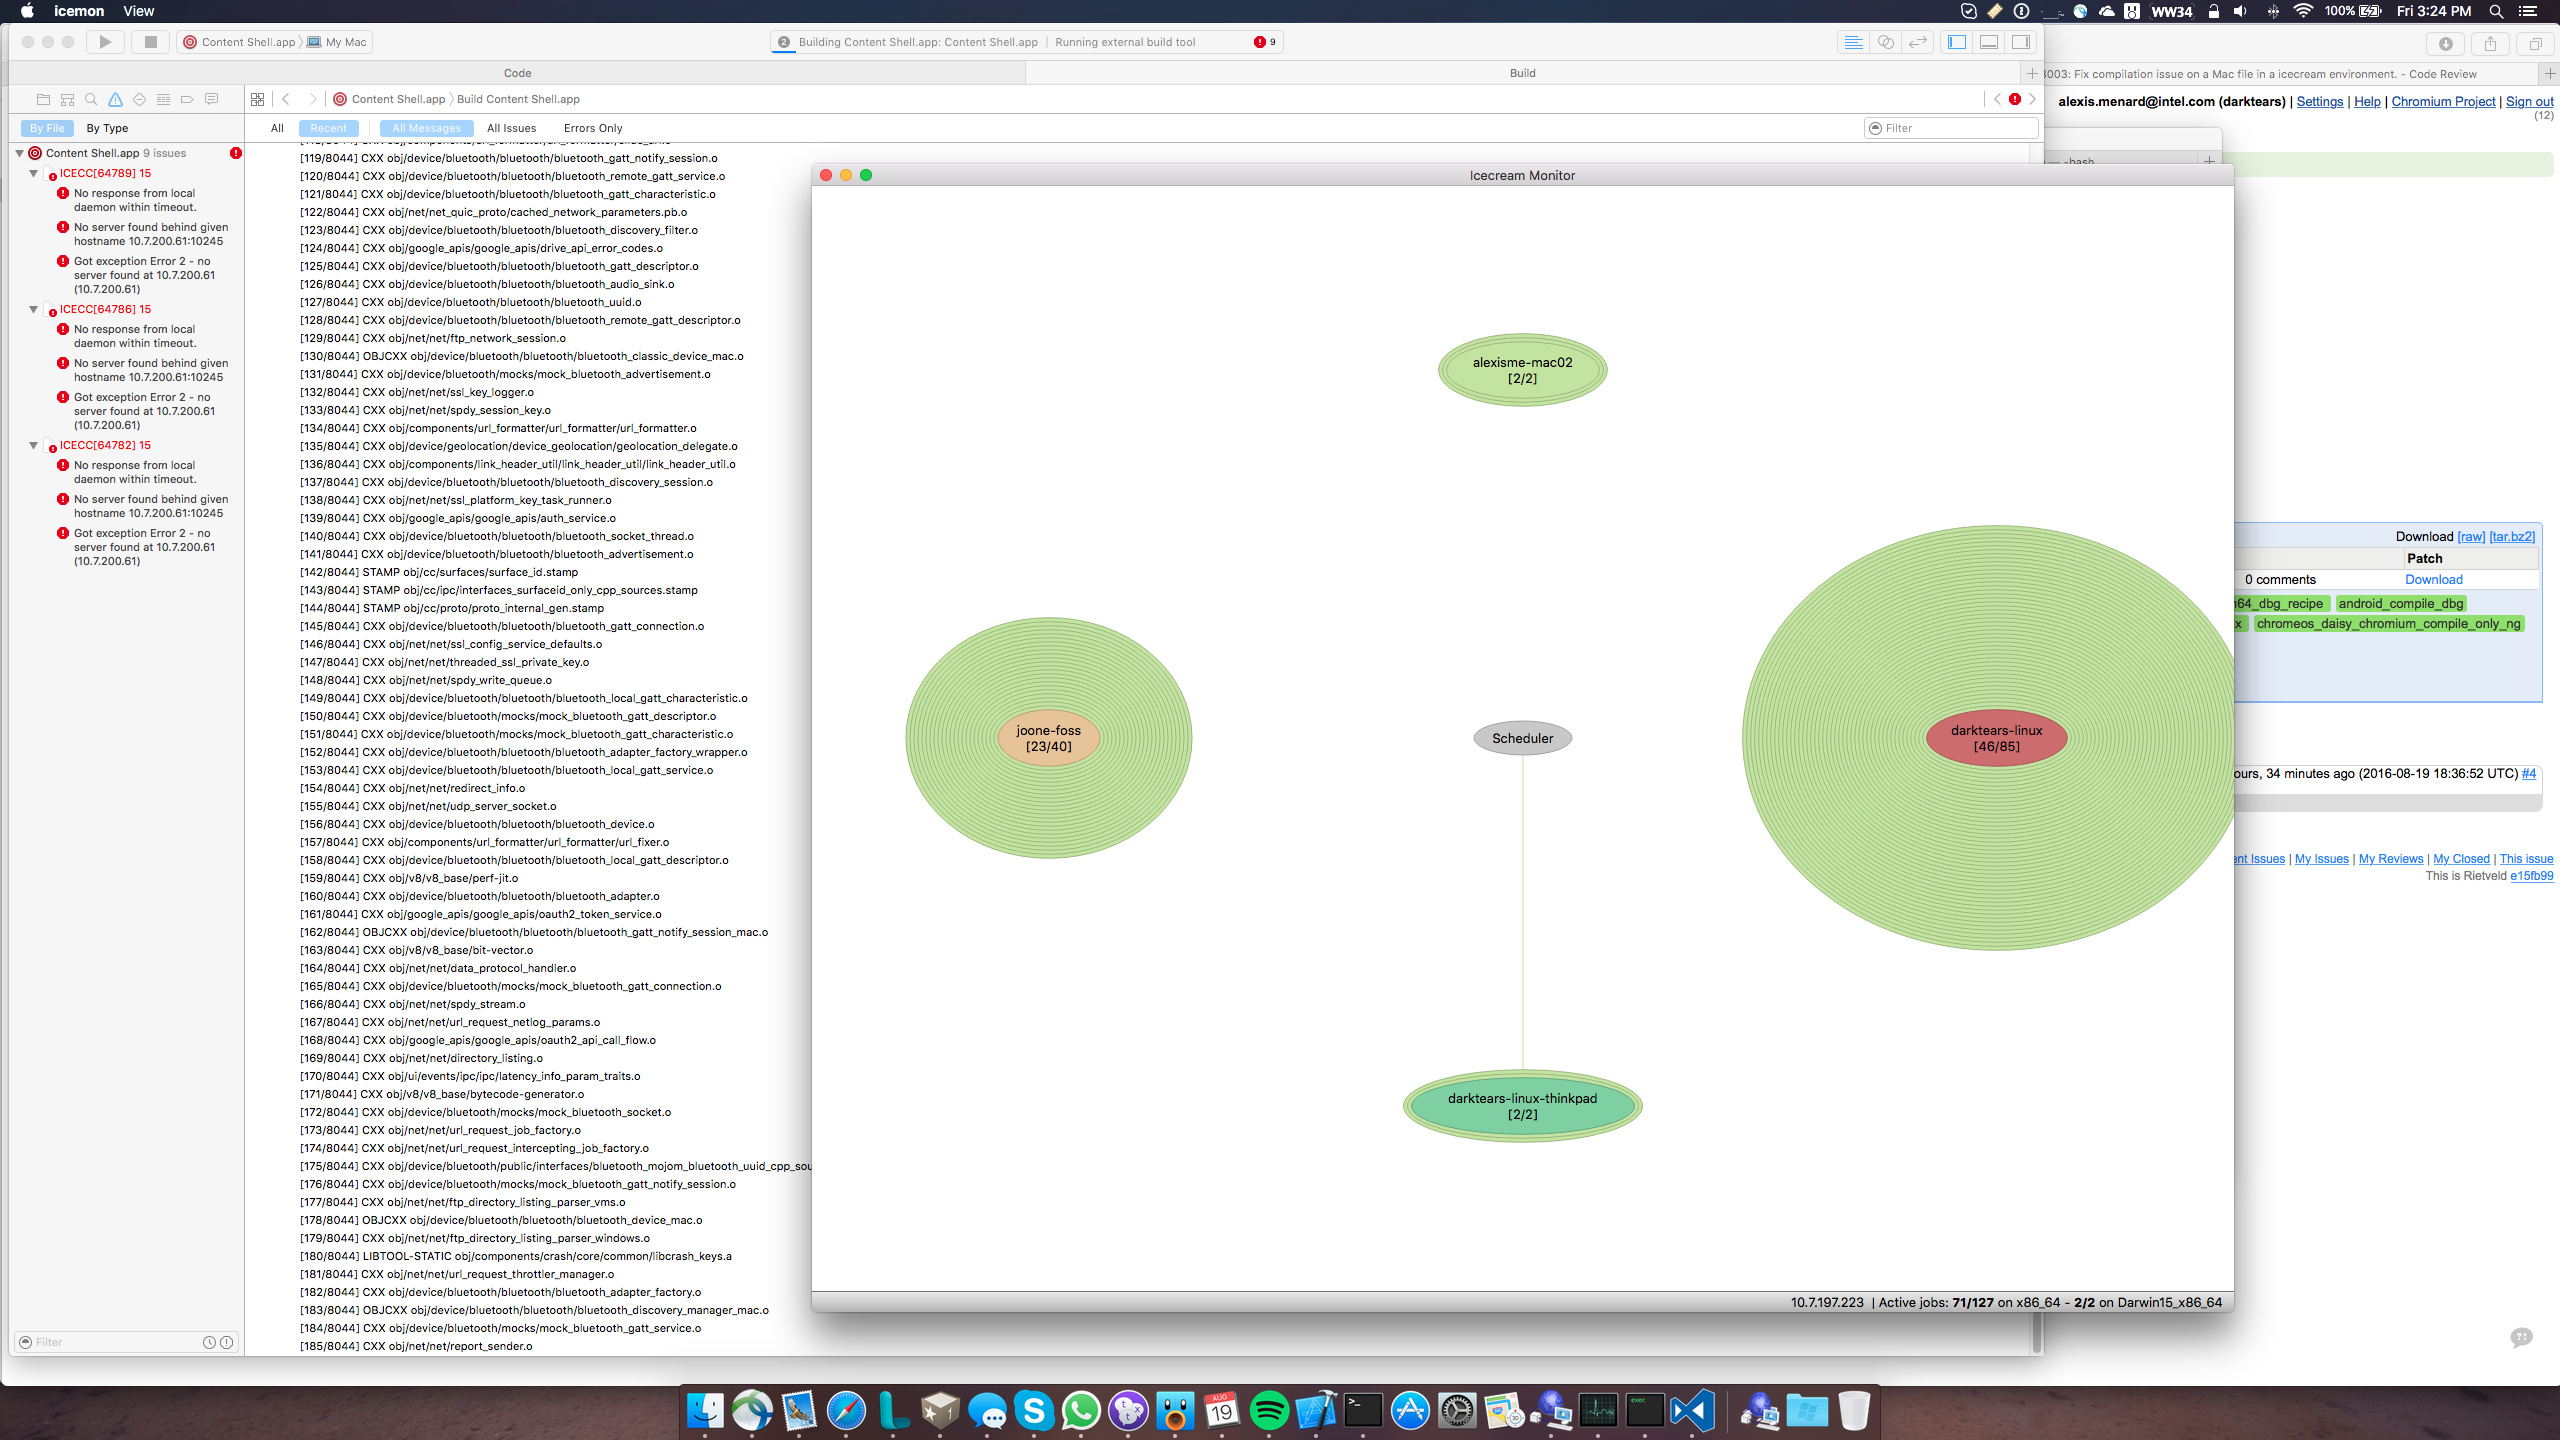Toggle the bottom debug area button
2560x1440 pixels.
point(1989,42)
